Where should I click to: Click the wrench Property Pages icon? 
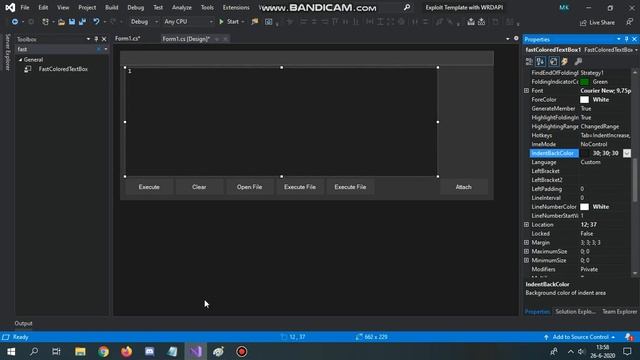(x=578, y=62)
